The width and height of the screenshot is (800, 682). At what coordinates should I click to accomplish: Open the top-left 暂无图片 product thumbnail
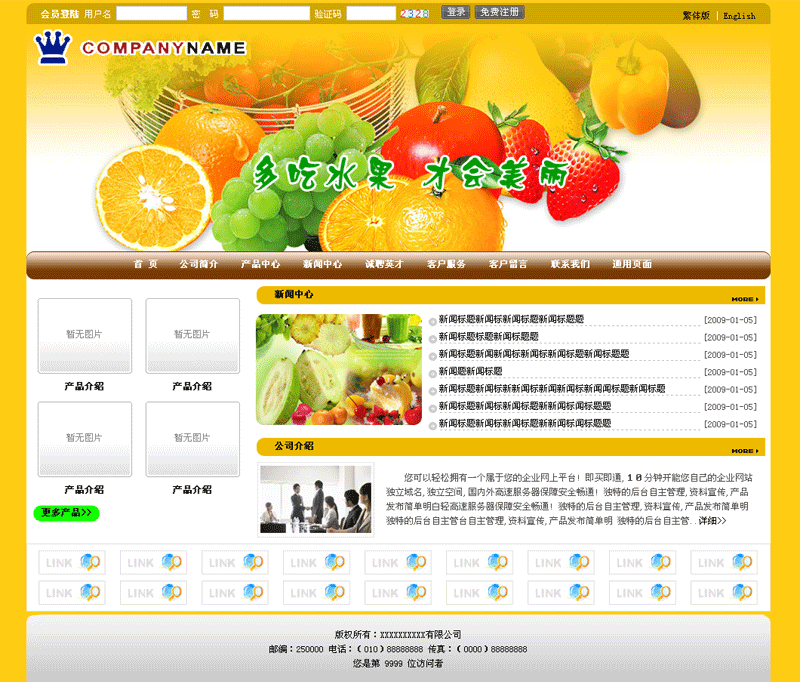85,335
